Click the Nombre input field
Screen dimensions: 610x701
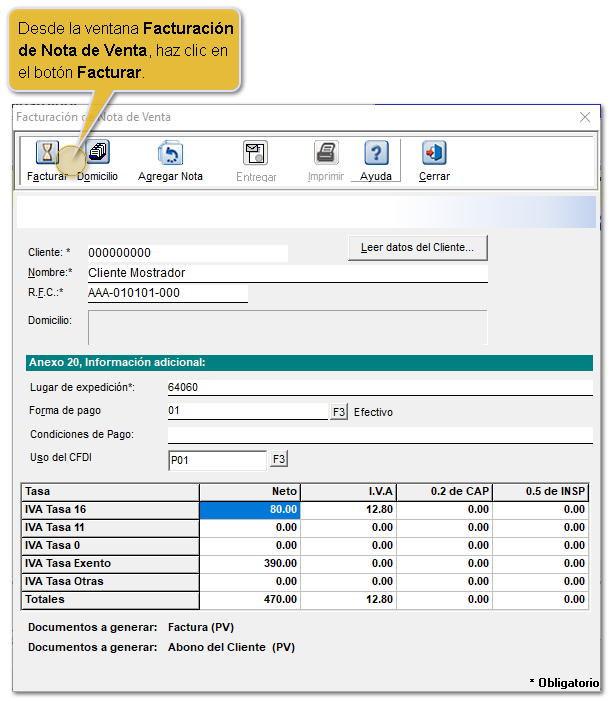click(287, 273)
